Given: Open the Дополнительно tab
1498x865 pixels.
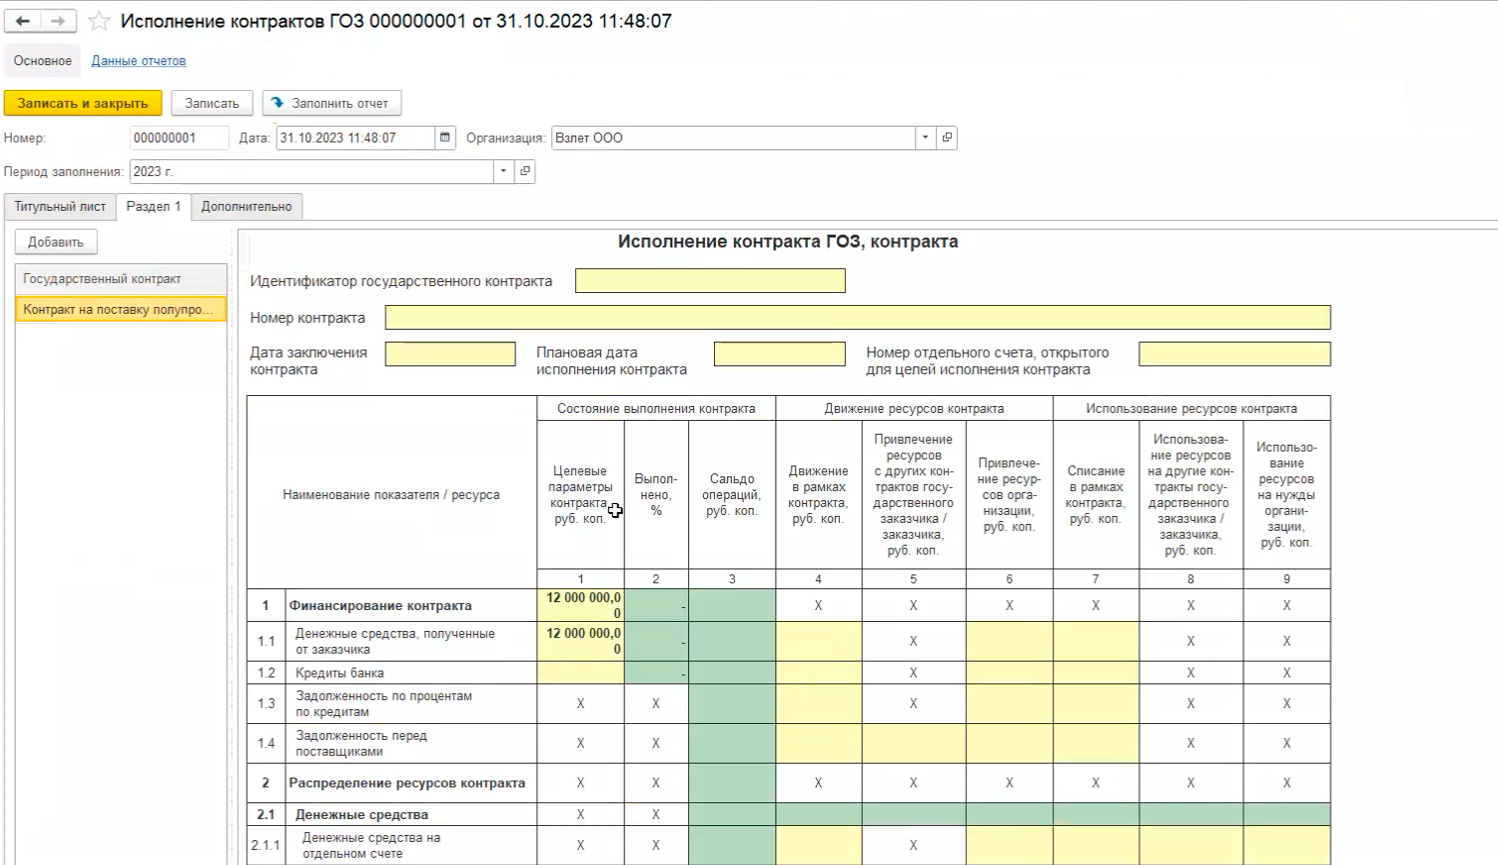Looking at the screenshot, I should 246,207.
